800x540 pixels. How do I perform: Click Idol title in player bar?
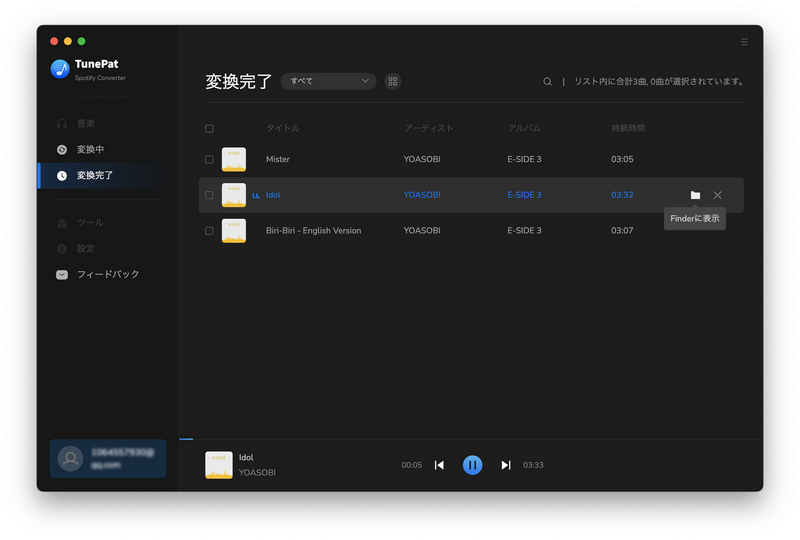click(x=246, y=457)
